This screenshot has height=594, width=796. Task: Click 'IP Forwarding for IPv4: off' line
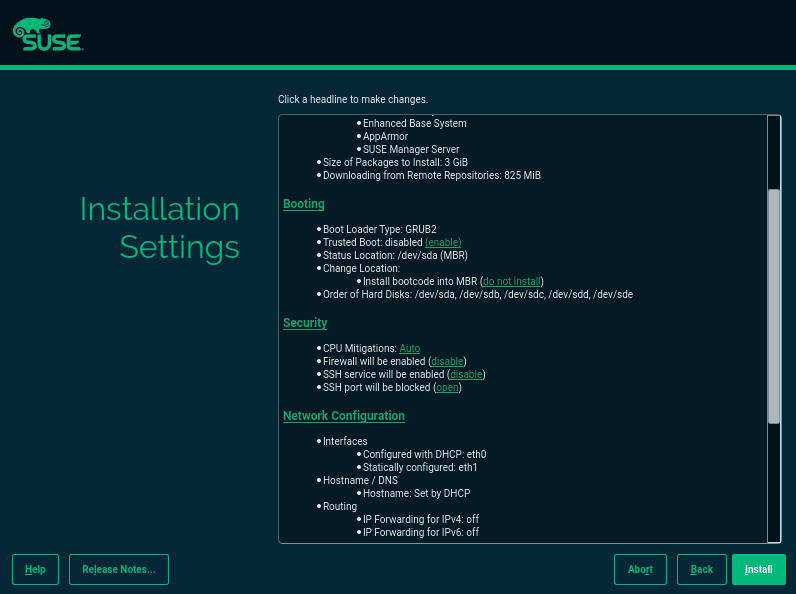pos(421,519)
